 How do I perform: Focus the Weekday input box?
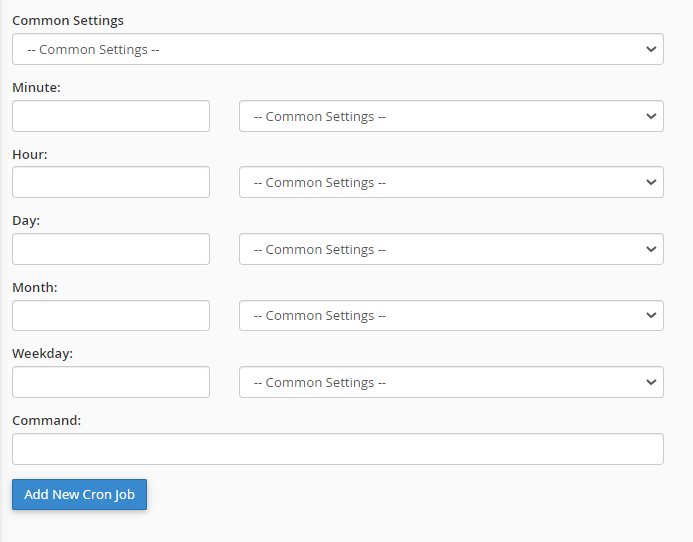click(x=111, y=382)
